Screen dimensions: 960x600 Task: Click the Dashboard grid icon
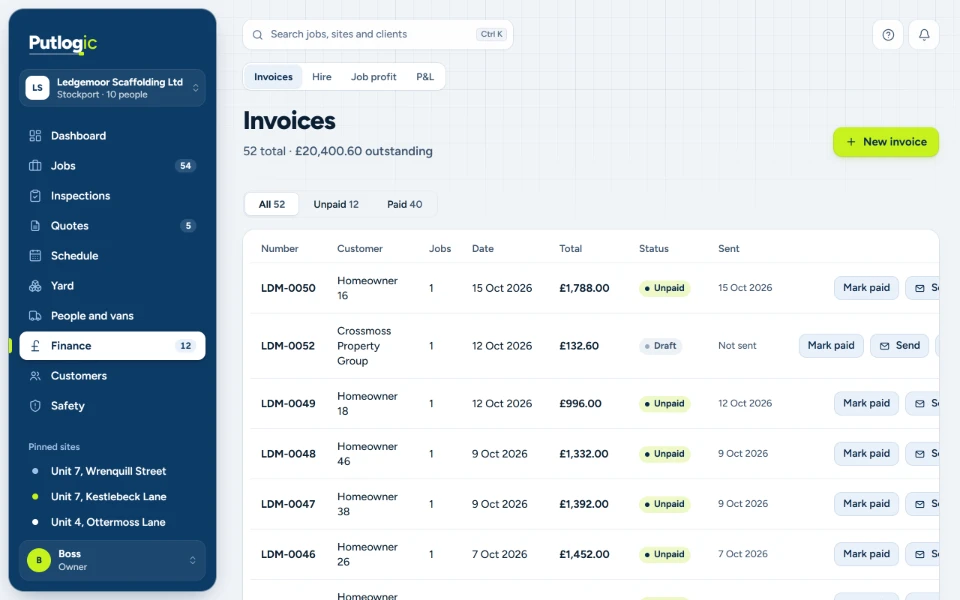pyautogui.click(x=35, y=136)
